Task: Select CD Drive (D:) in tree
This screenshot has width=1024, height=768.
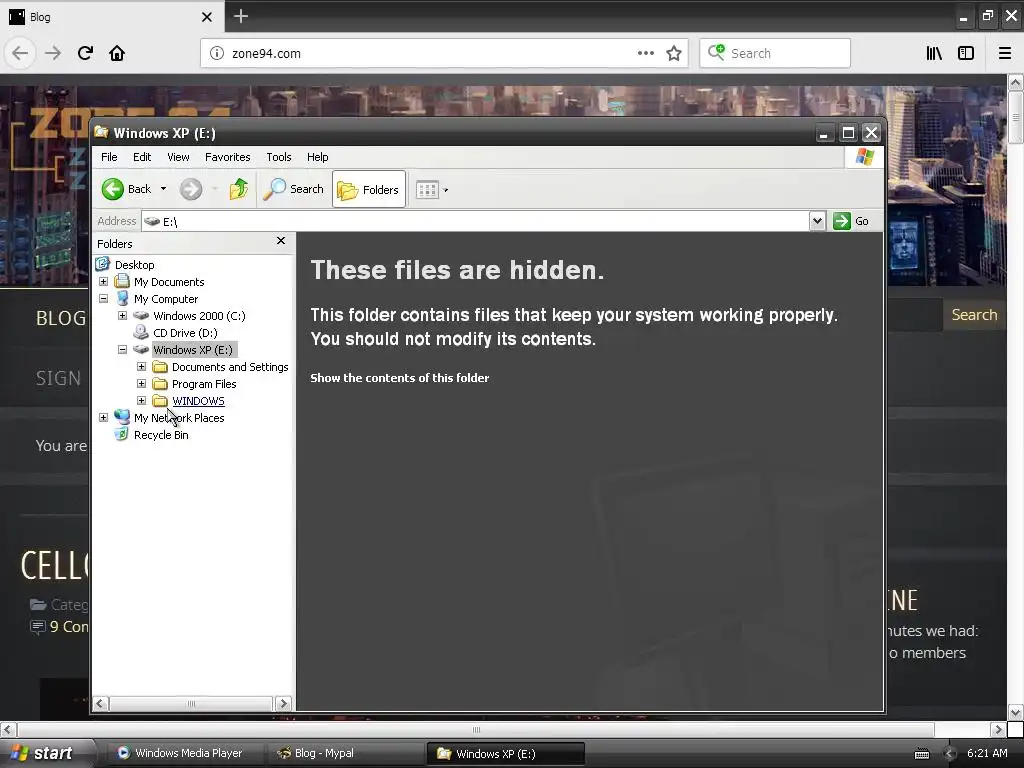Action: (x=185, y=333)
